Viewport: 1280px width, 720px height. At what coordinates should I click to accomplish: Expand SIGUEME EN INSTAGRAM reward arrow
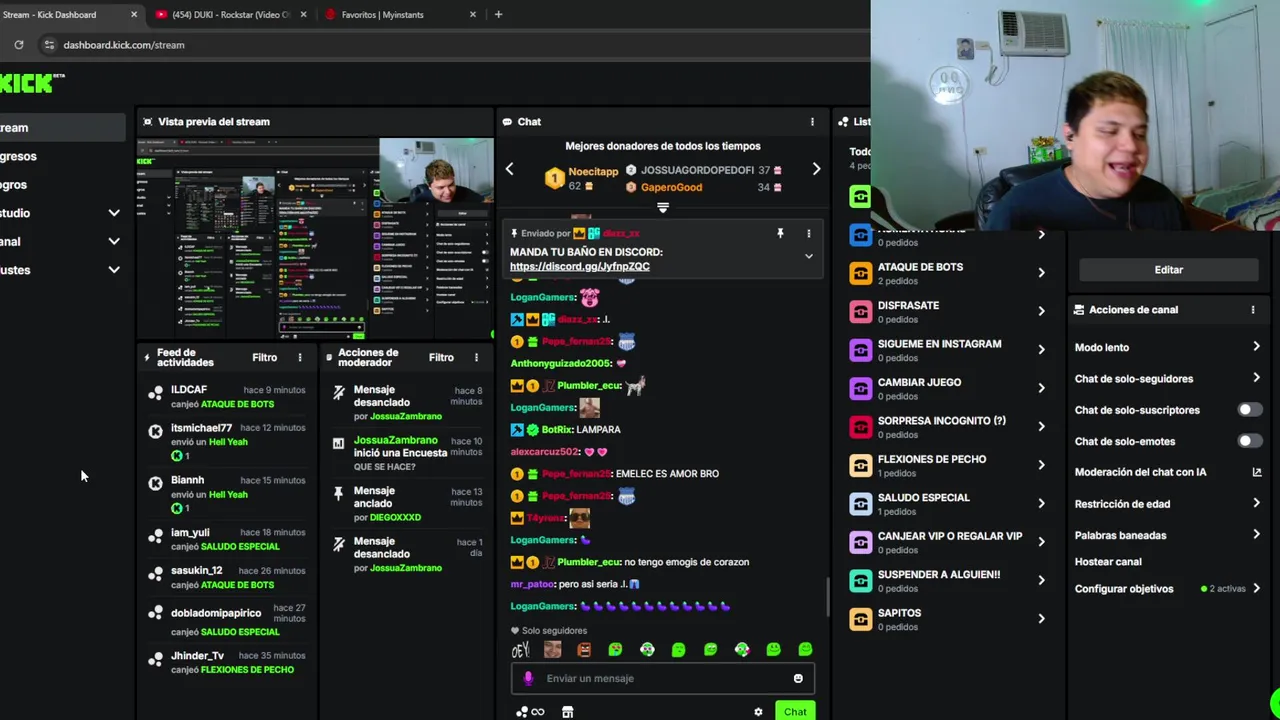tap(1041, 350)
